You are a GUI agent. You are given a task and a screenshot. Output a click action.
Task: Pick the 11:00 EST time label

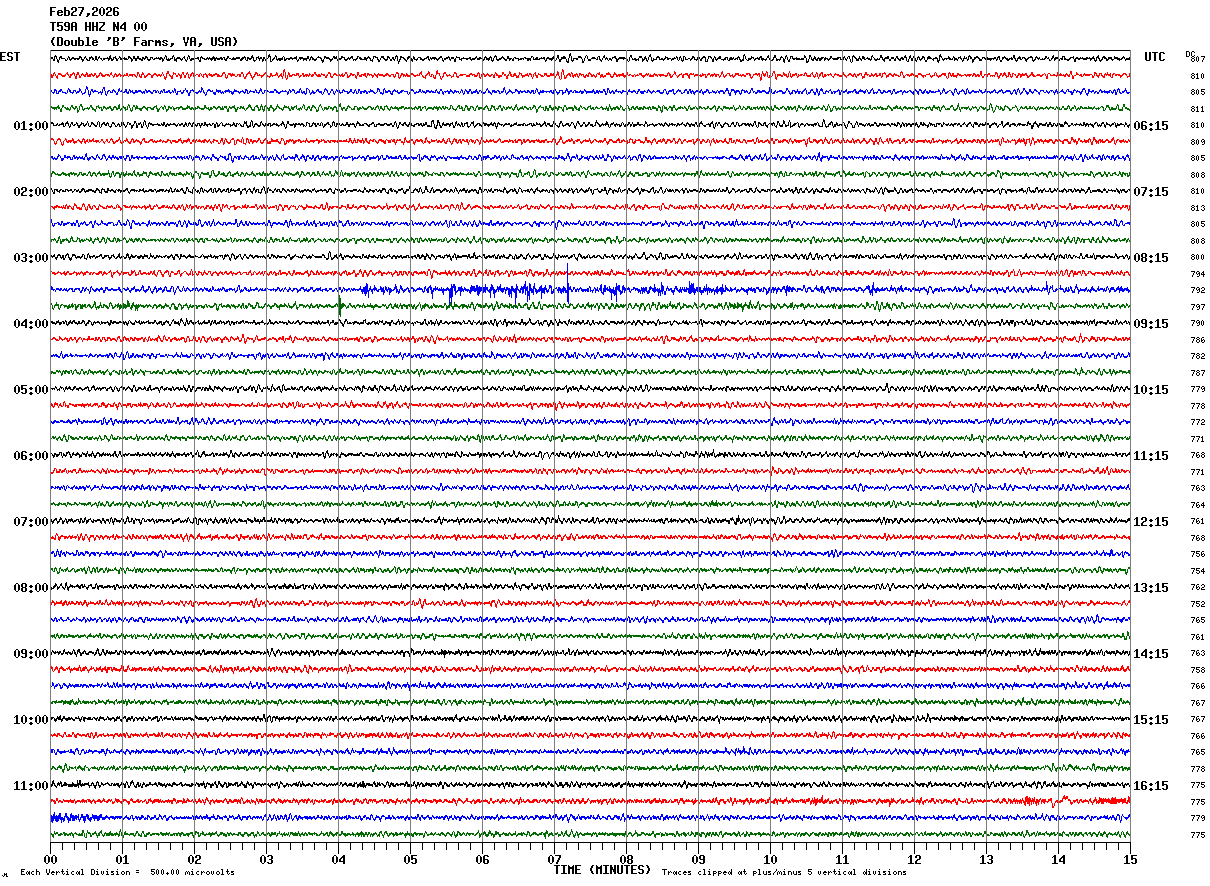pos(30,786)
